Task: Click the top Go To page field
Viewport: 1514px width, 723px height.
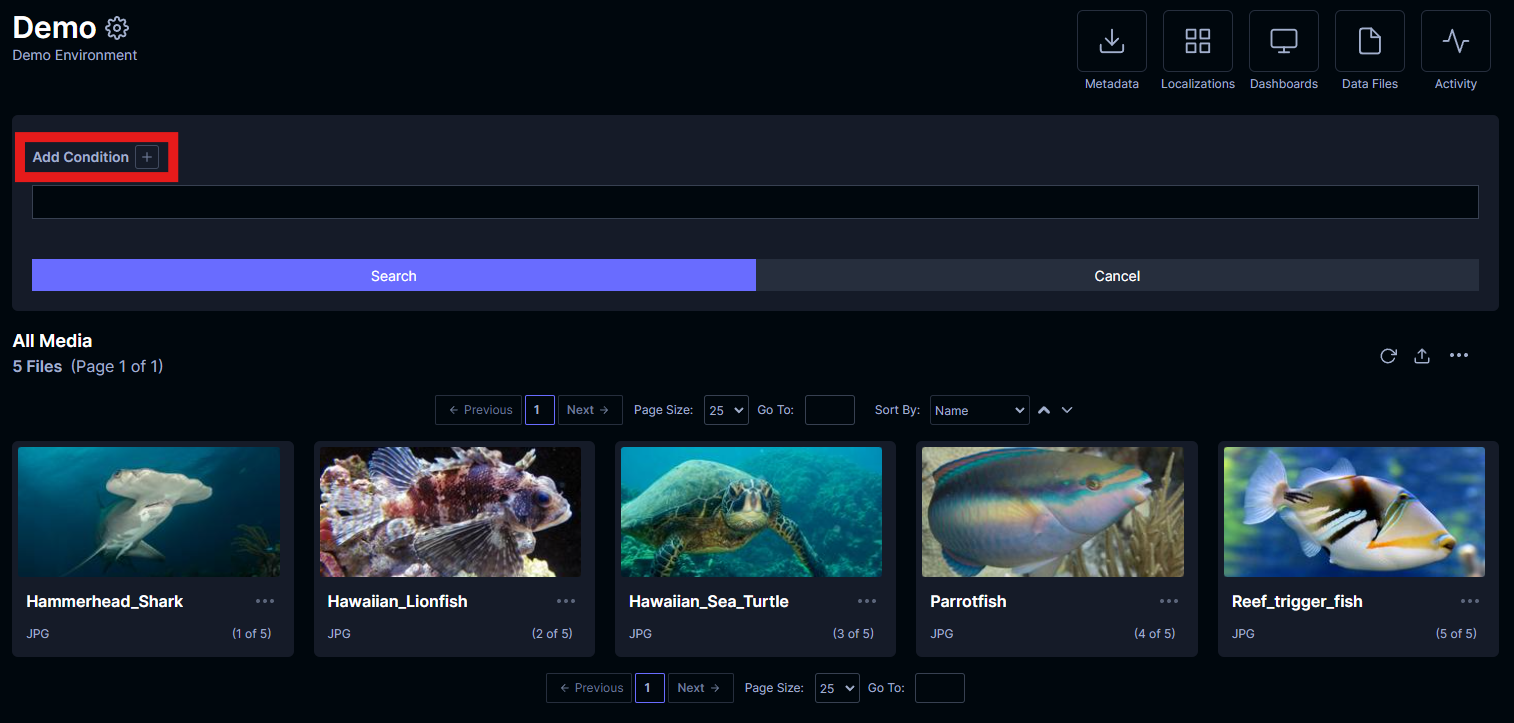Action: [830, 410]
